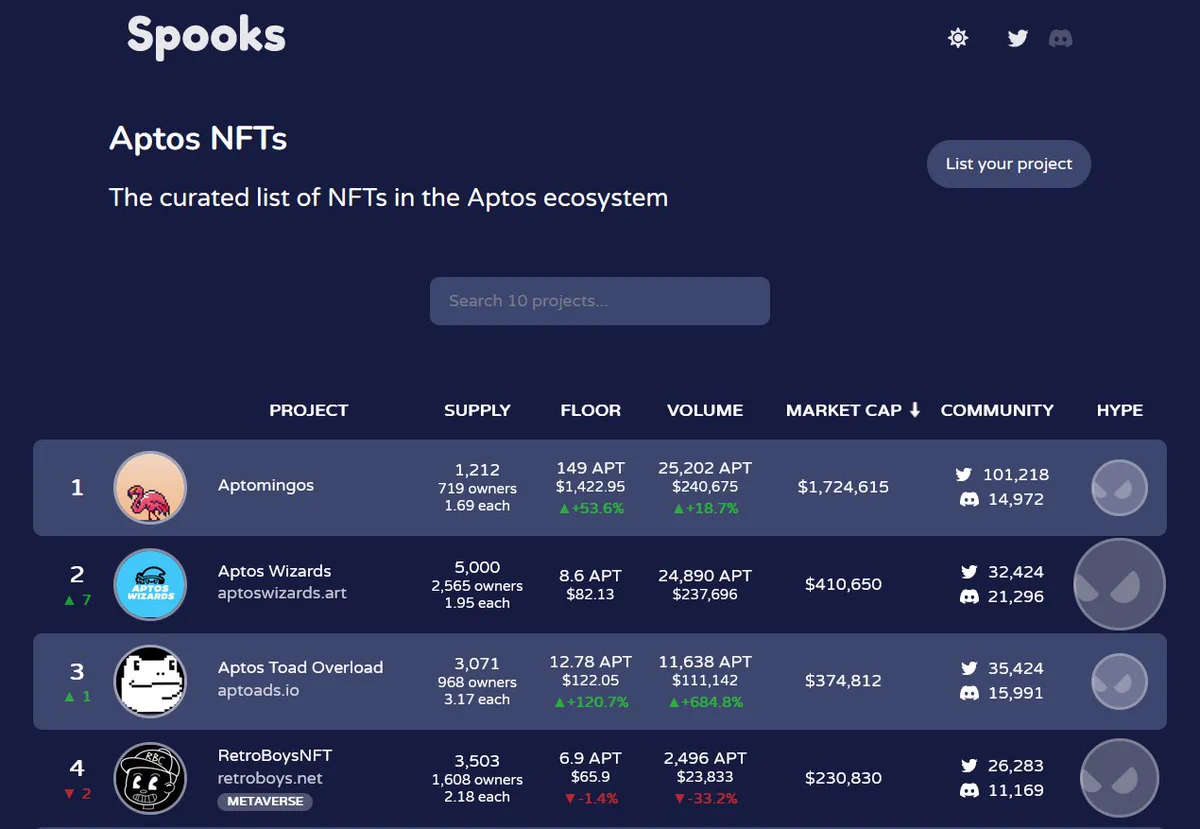Screen dimensions: 1200x829
Task: Click the METAVERSE tag on RetroBoysNFT
Action: click(x=265, y=802)
